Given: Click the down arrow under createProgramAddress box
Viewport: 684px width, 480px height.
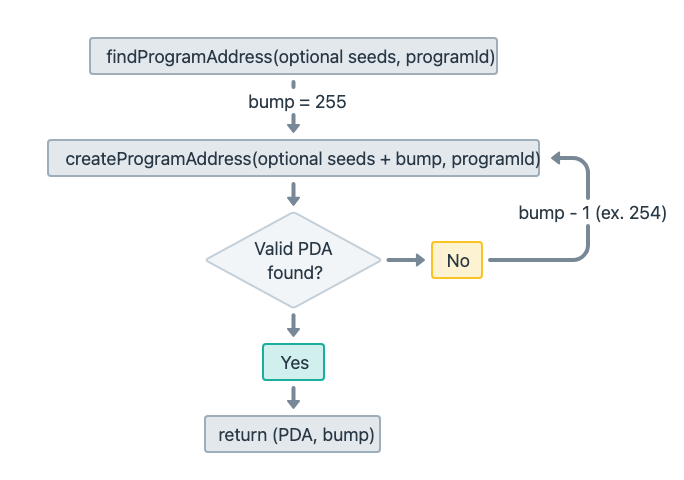Looking at the screenshot, I should pyautogui.click(x=294, y=193).
